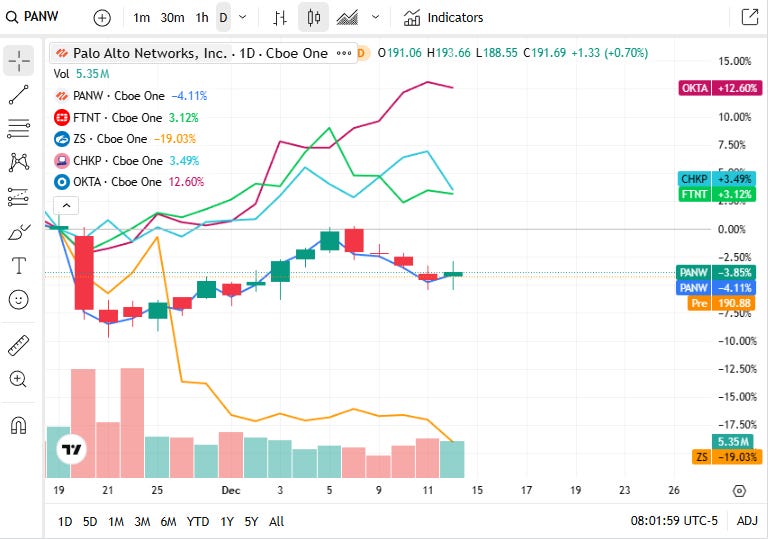
Task: Add a comparison symbol with plus icon
Action: point(102,18)
